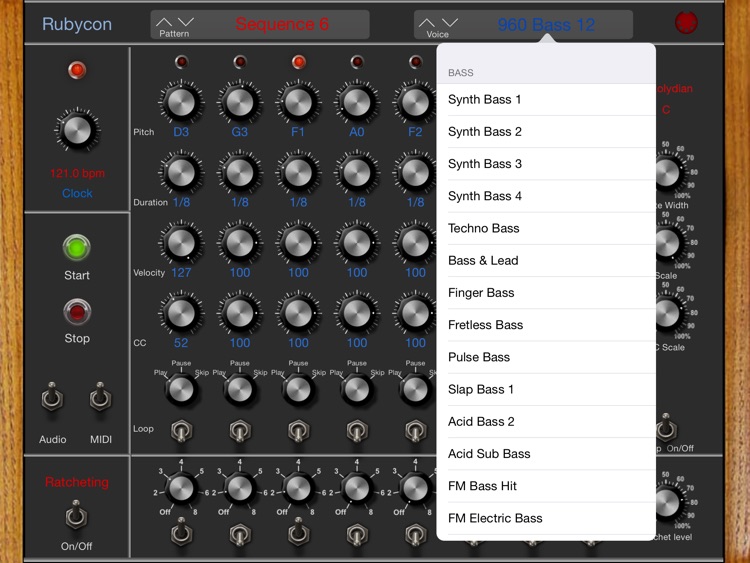
Task: Toggle the second step Loop switch
Action: click(x=240, y=431)
